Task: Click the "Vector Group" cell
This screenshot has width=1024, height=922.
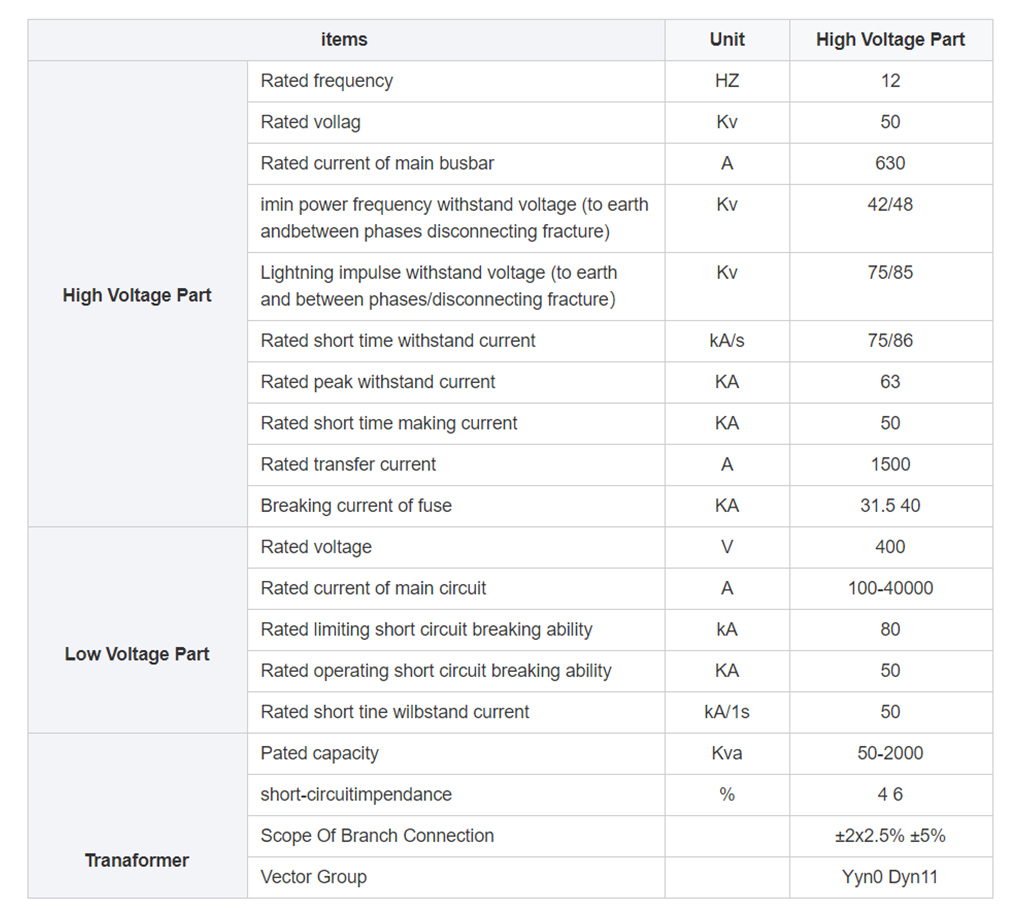Action: click(313, 877)
